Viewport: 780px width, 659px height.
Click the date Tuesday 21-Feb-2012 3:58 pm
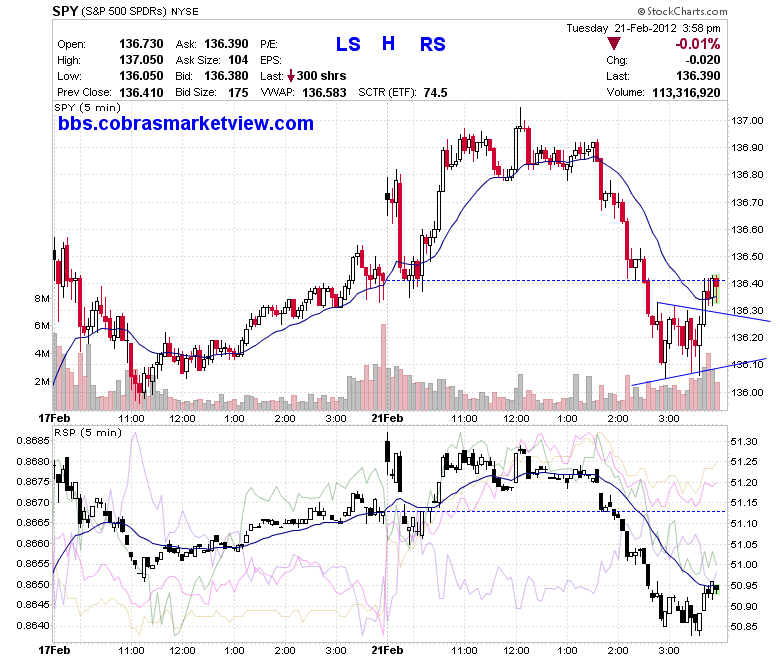643,28
